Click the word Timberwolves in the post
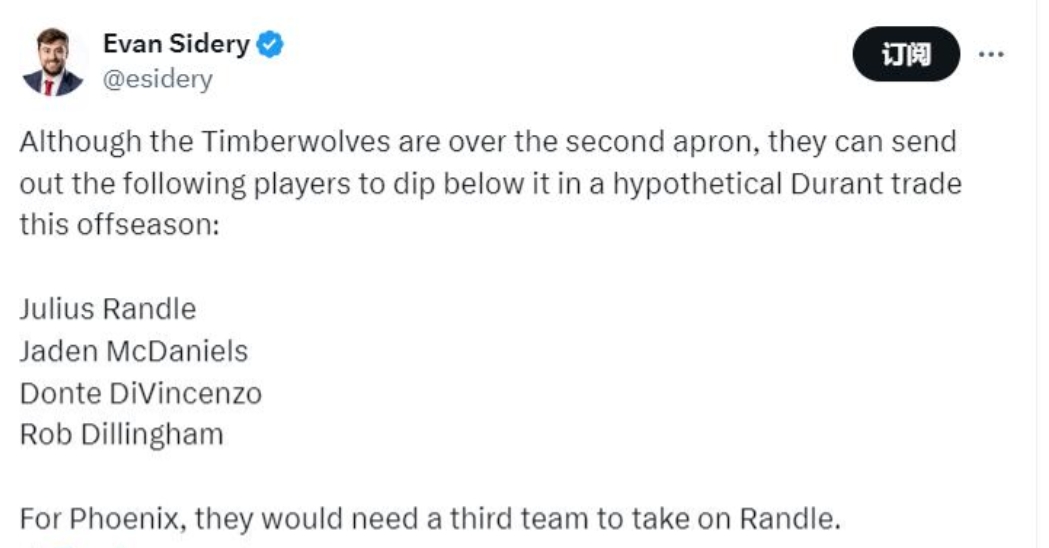This screenshot has width=1049, height=548. 270,142
